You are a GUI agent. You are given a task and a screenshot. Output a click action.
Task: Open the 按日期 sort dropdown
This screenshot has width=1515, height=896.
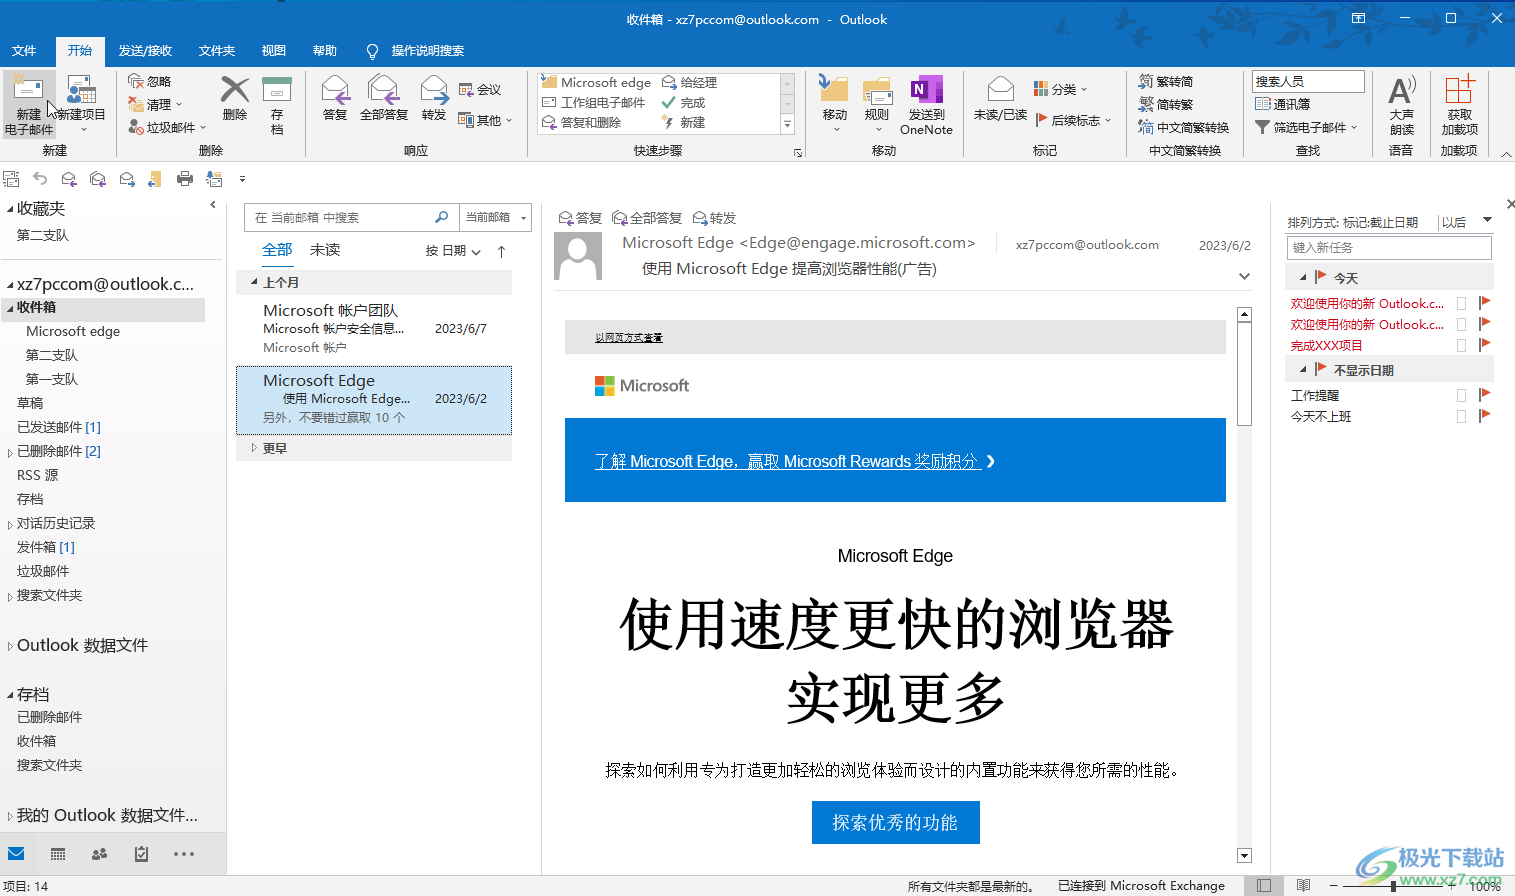(x=453, y=251)
